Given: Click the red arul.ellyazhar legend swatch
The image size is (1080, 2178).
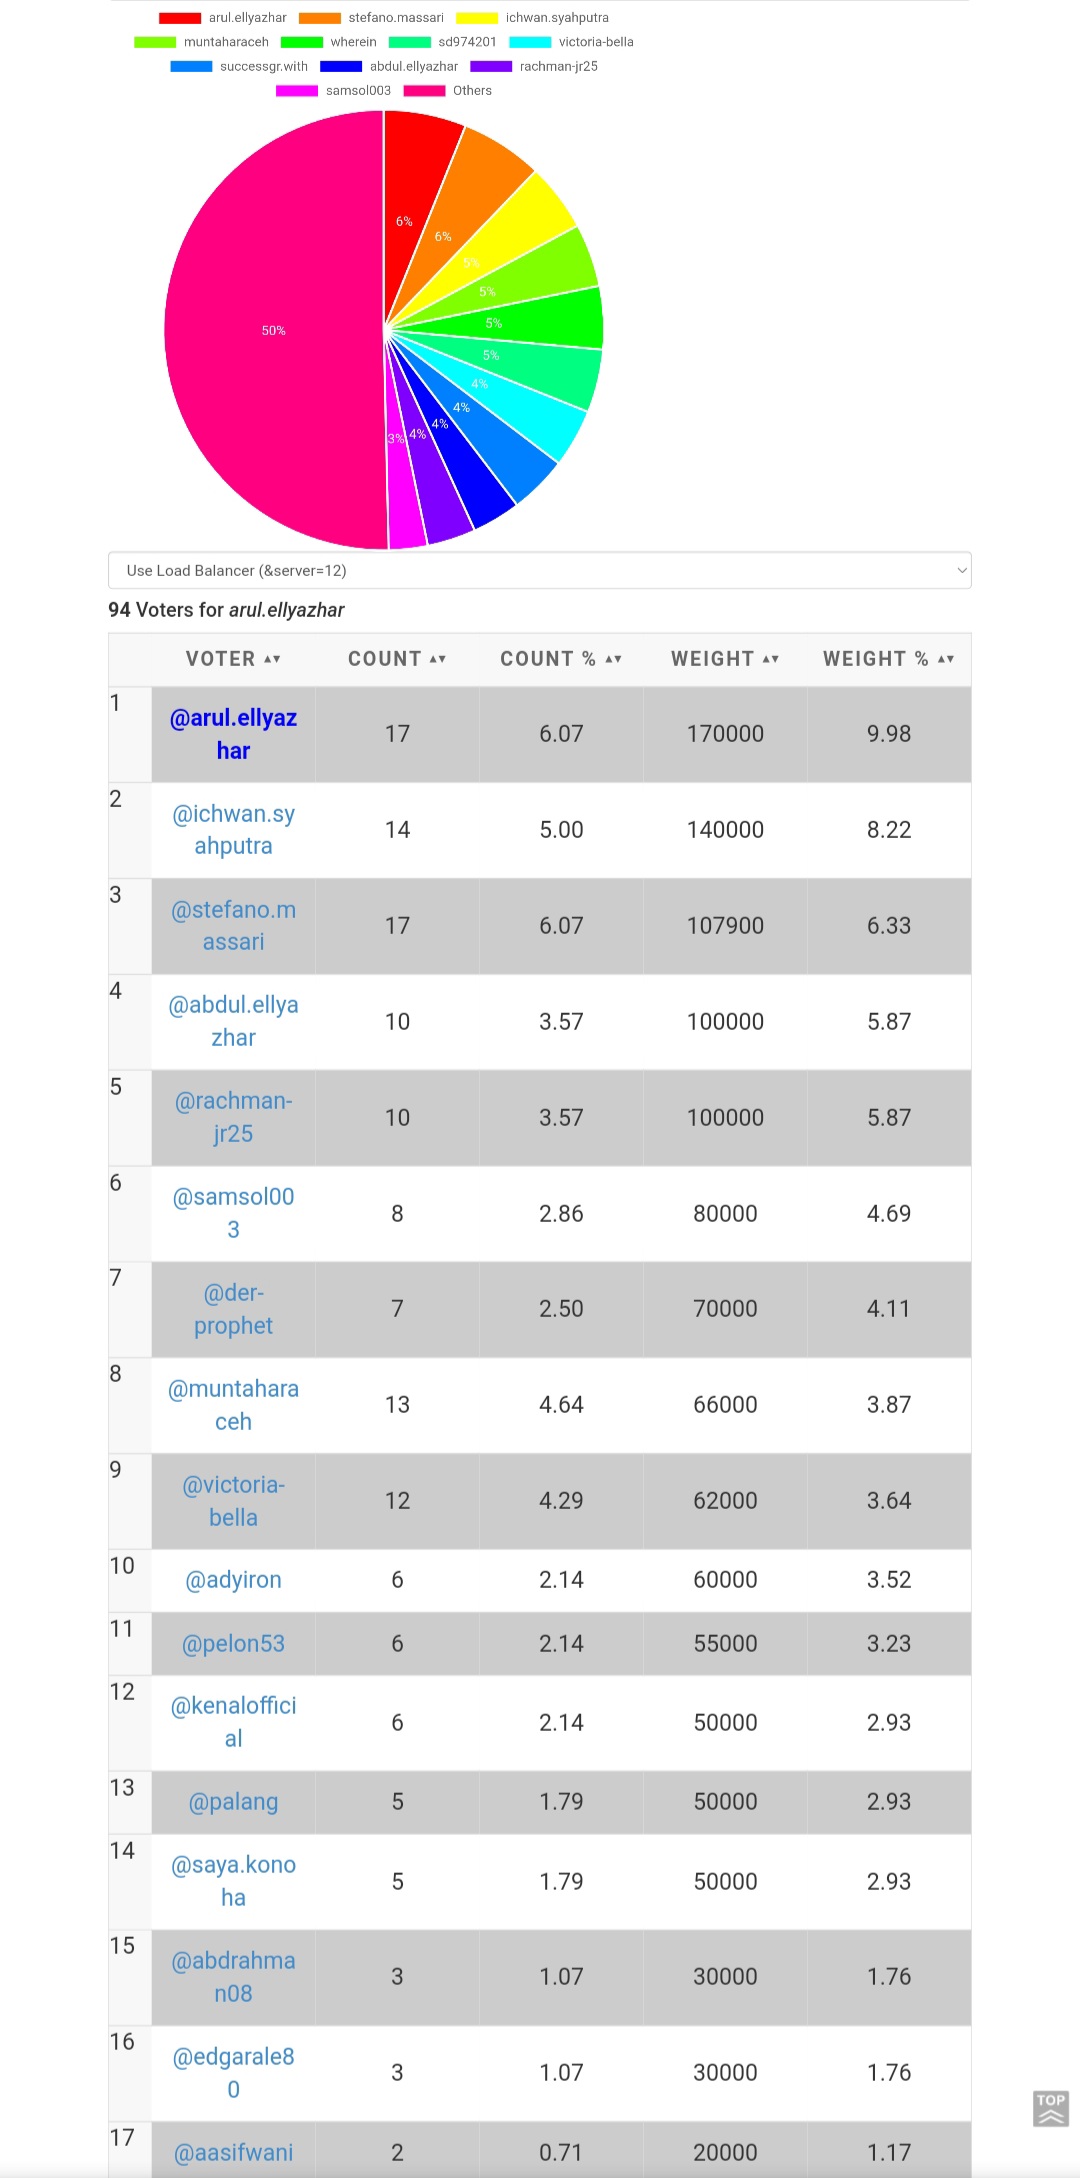Looking at the screenshot, I should pos(180,18).
